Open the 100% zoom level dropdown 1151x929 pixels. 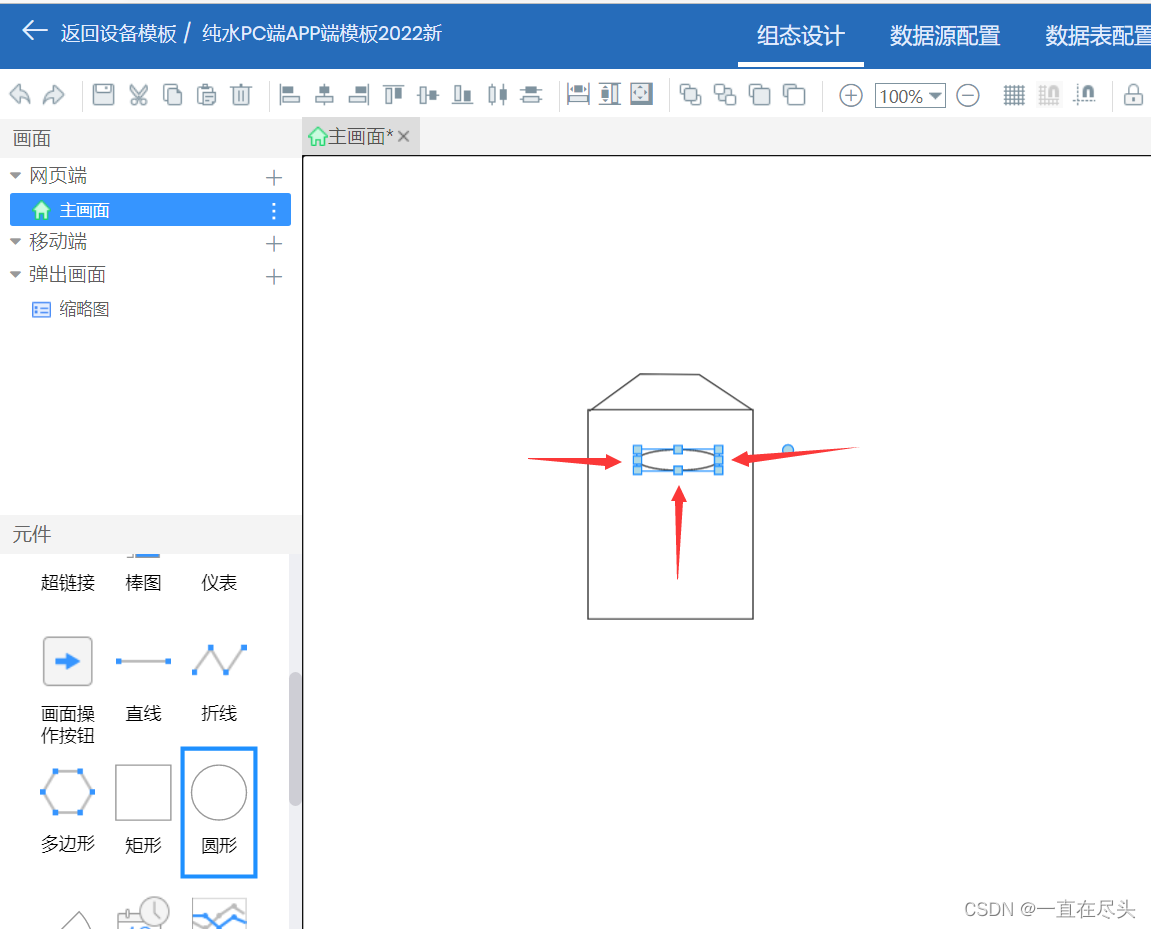click(x=909, y=96)
